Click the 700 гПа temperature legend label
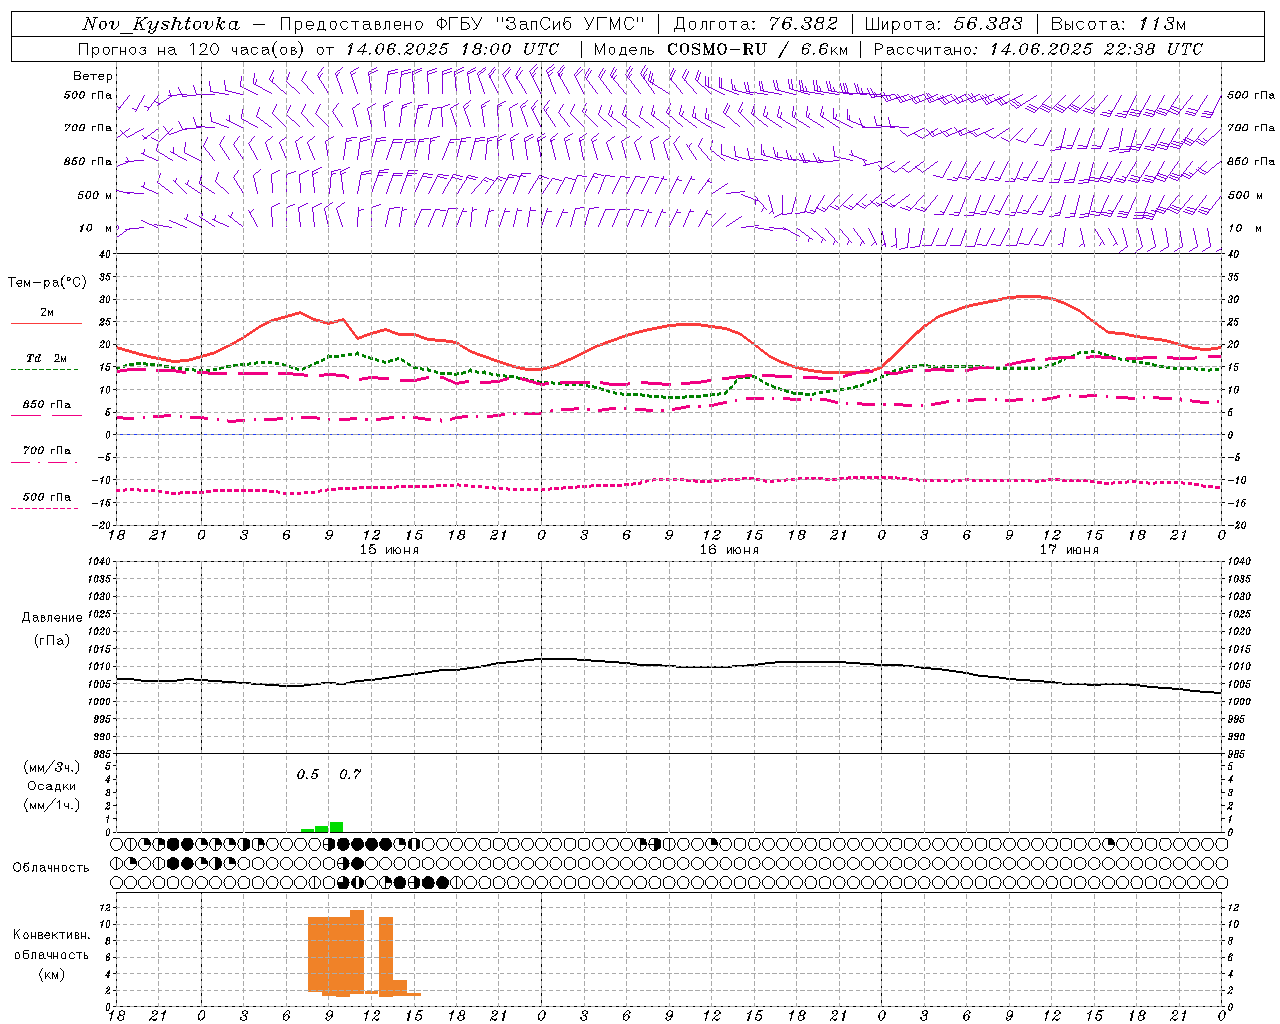The image size is (1280, 1024). pyautogui.click(x=47, y=451)
